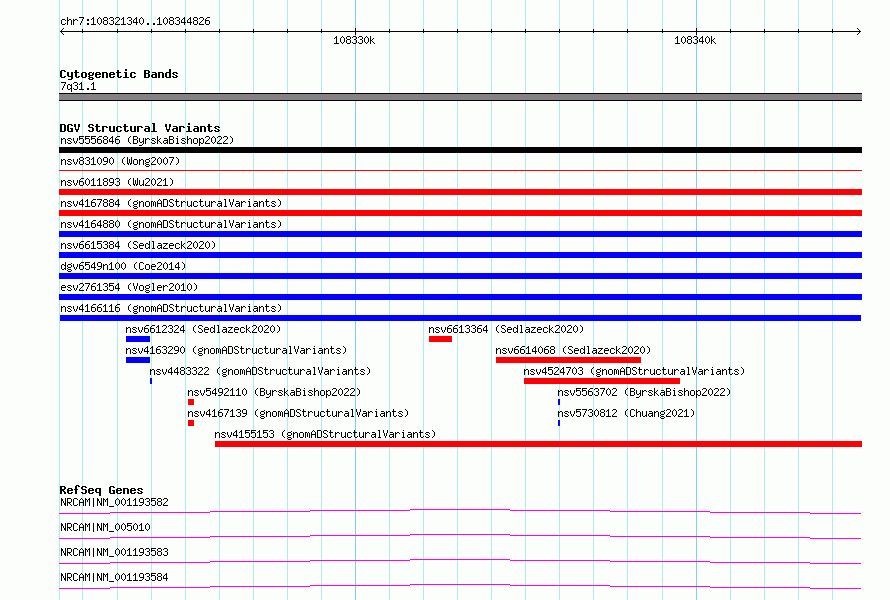
Task: Open transcript NRCAM|NM_001193582
Action: point(114,502)
